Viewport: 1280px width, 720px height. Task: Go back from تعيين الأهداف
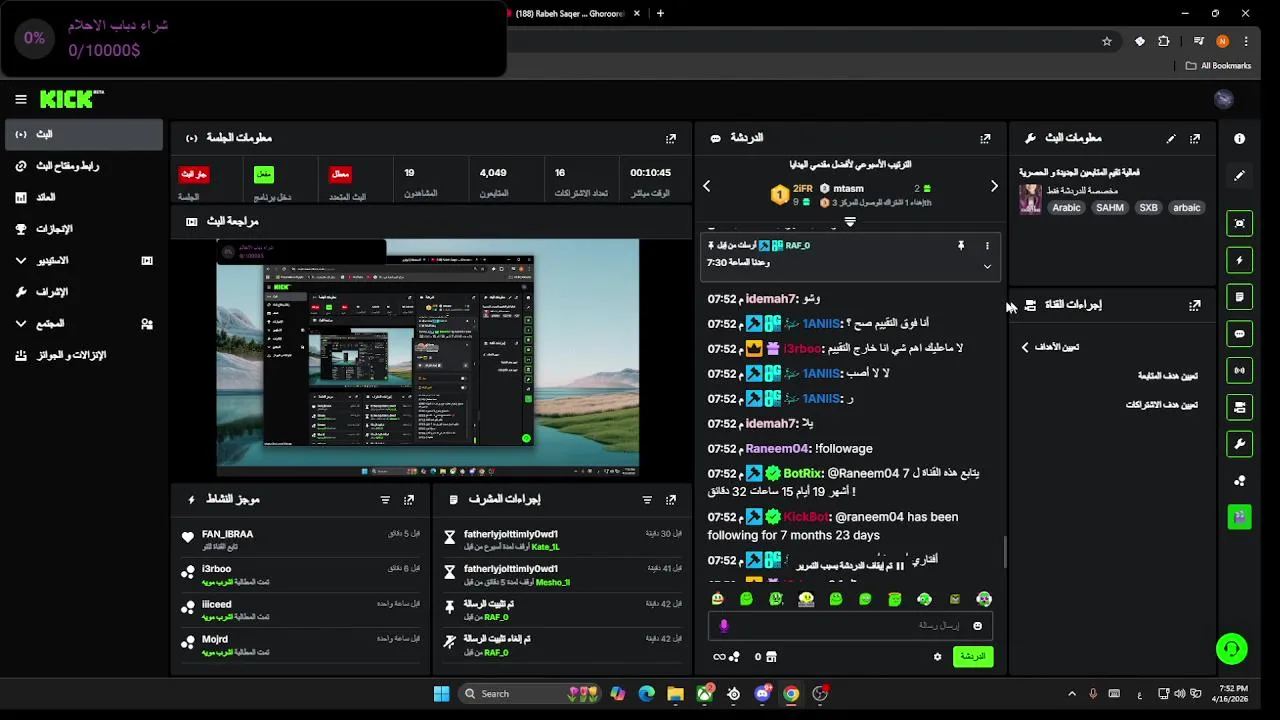(1025, 347)
